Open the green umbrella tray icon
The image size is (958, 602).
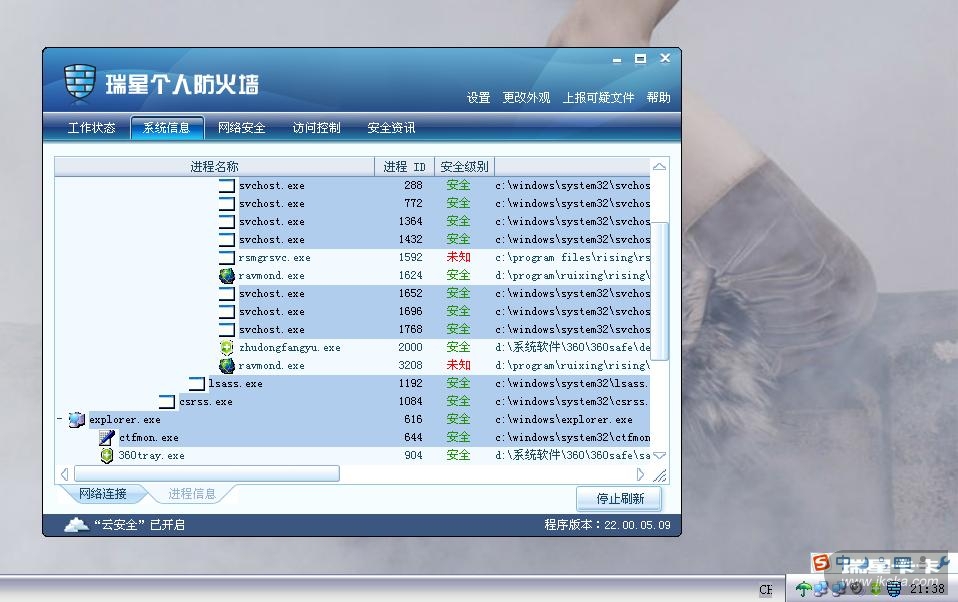click(x=803, y=589)
